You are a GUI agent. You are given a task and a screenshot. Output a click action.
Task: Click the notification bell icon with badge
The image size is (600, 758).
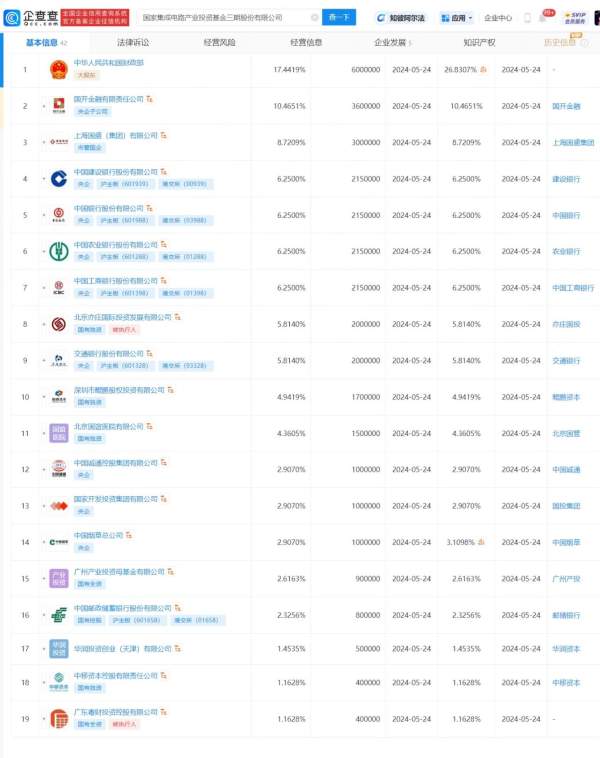point(545,17)
